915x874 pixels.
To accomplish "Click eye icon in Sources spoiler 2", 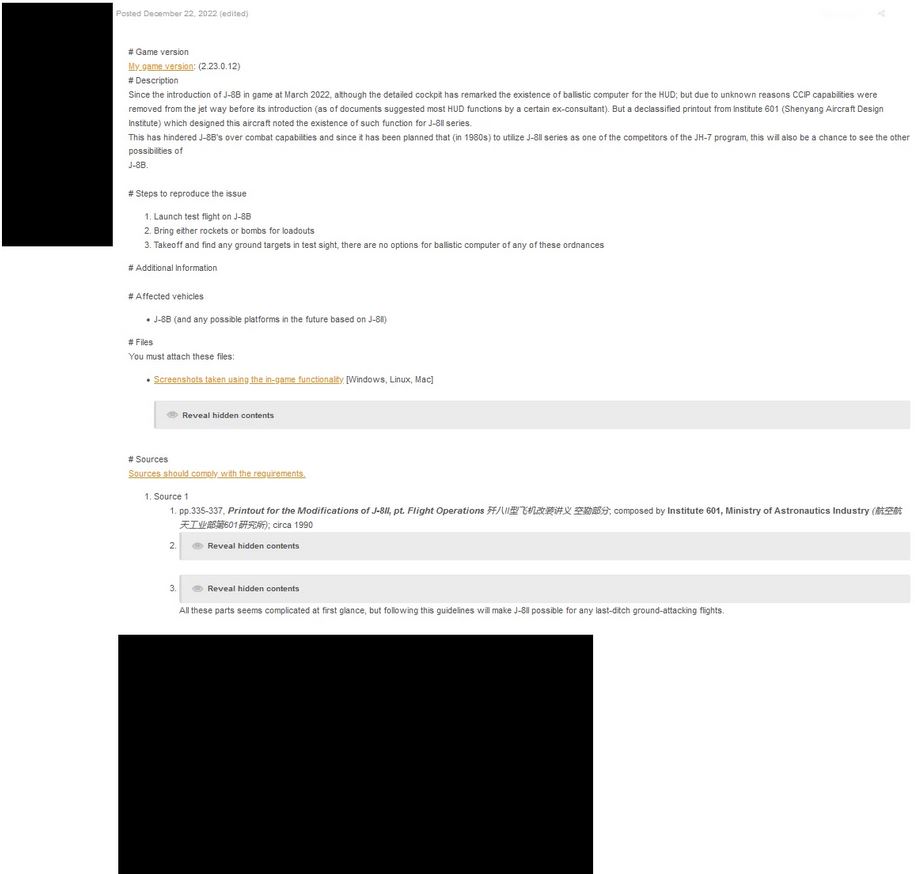I will (198, 546).
